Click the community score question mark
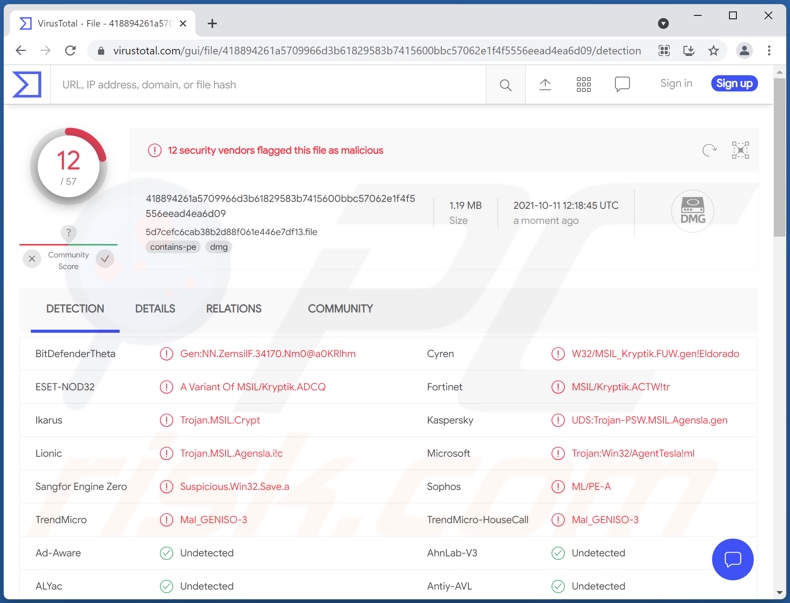 [x=69, y=233]
